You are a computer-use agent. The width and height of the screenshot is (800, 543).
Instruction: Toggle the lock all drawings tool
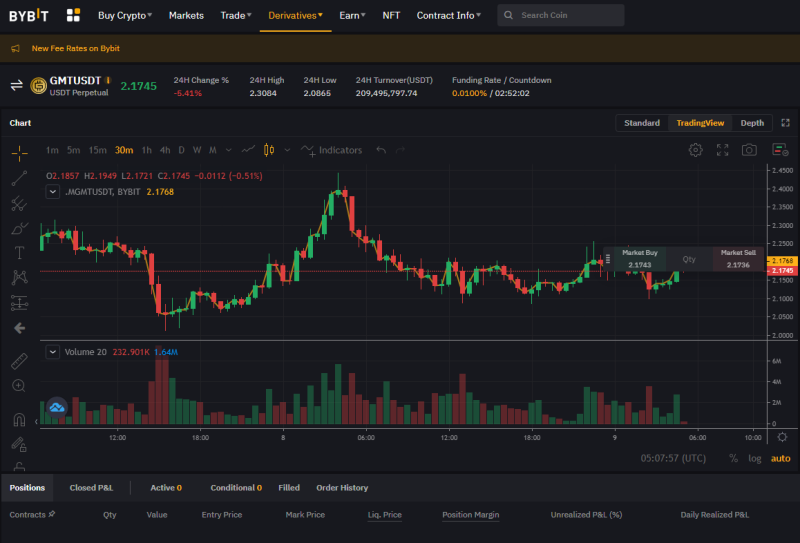[x=19, y=466]
